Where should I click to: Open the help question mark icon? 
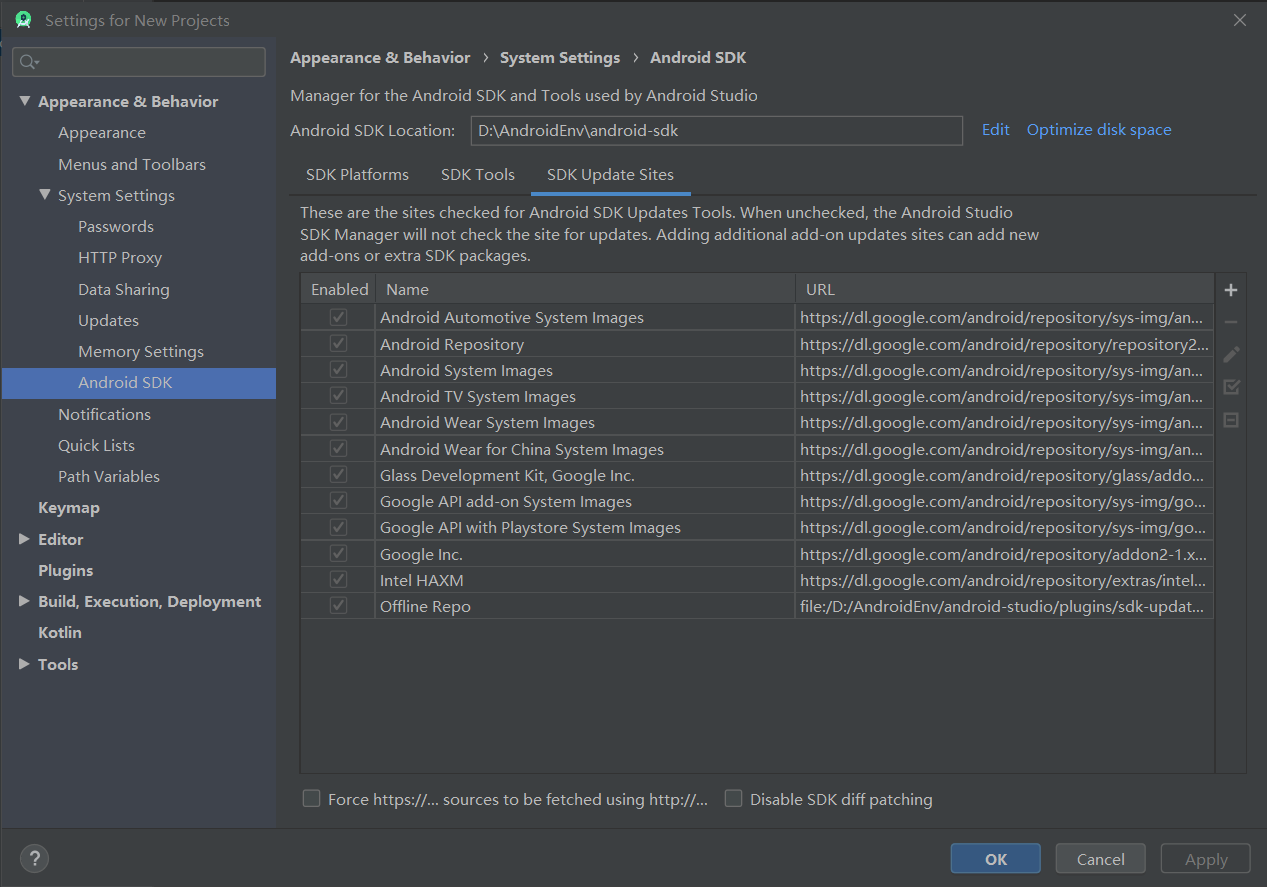pyautogui.click(x=34, y=858)
